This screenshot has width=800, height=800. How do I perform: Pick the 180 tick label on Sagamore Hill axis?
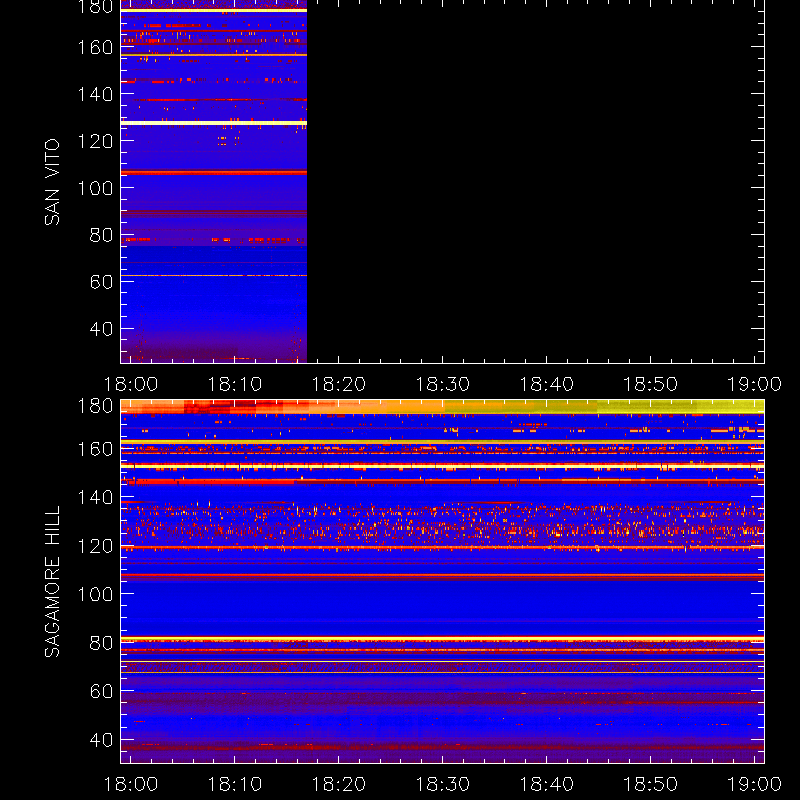click(x=95, y=406)
